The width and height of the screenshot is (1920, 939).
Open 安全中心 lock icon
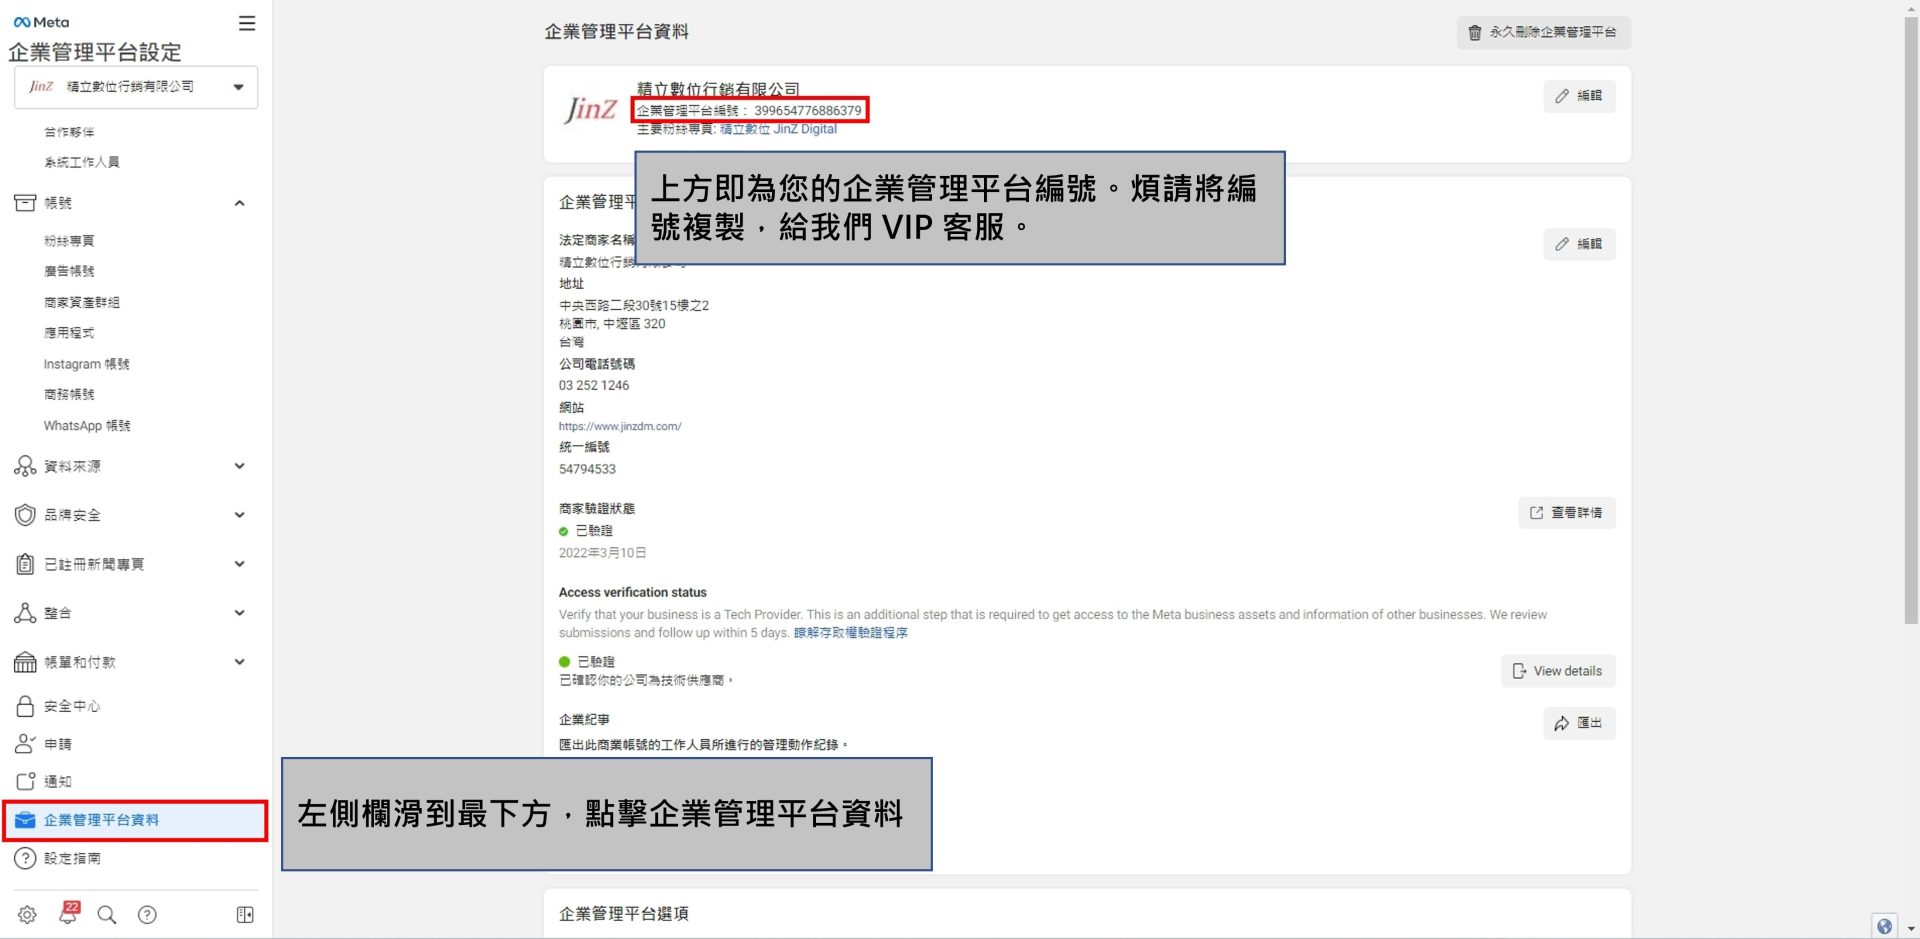[25, 706]
